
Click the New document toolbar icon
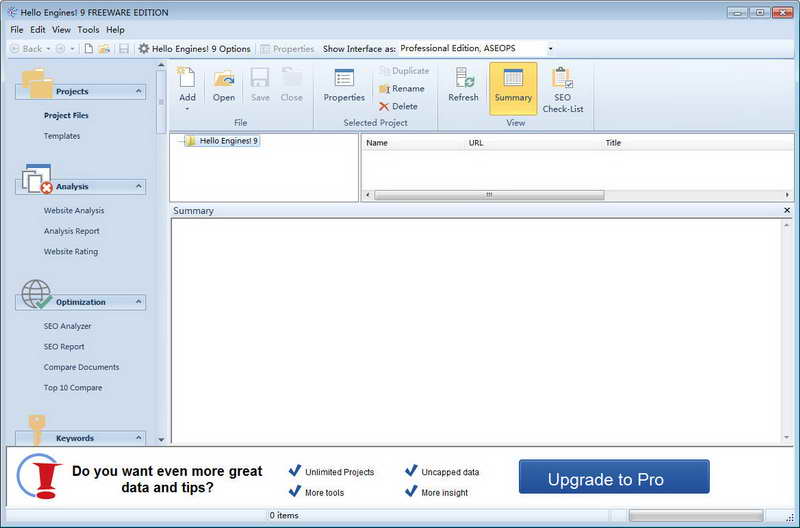tap(89, 49)
